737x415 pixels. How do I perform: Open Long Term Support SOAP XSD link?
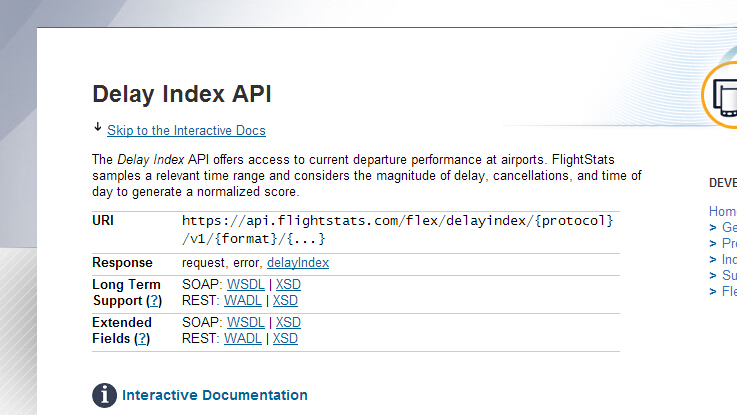point(288,284)
